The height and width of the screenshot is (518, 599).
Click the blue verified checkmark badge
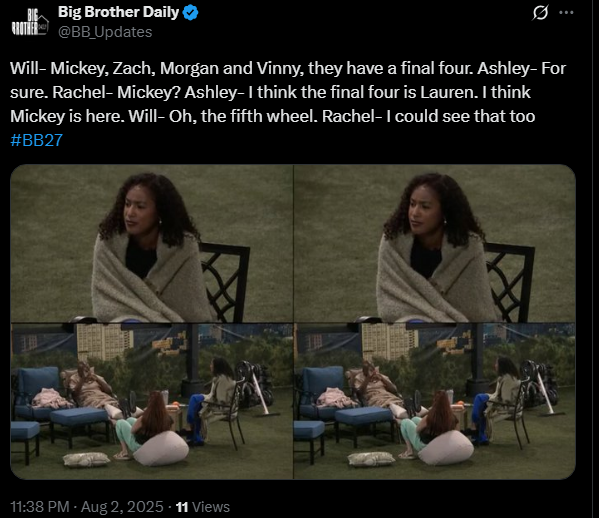pyautogui.click(x=190, y=13)
